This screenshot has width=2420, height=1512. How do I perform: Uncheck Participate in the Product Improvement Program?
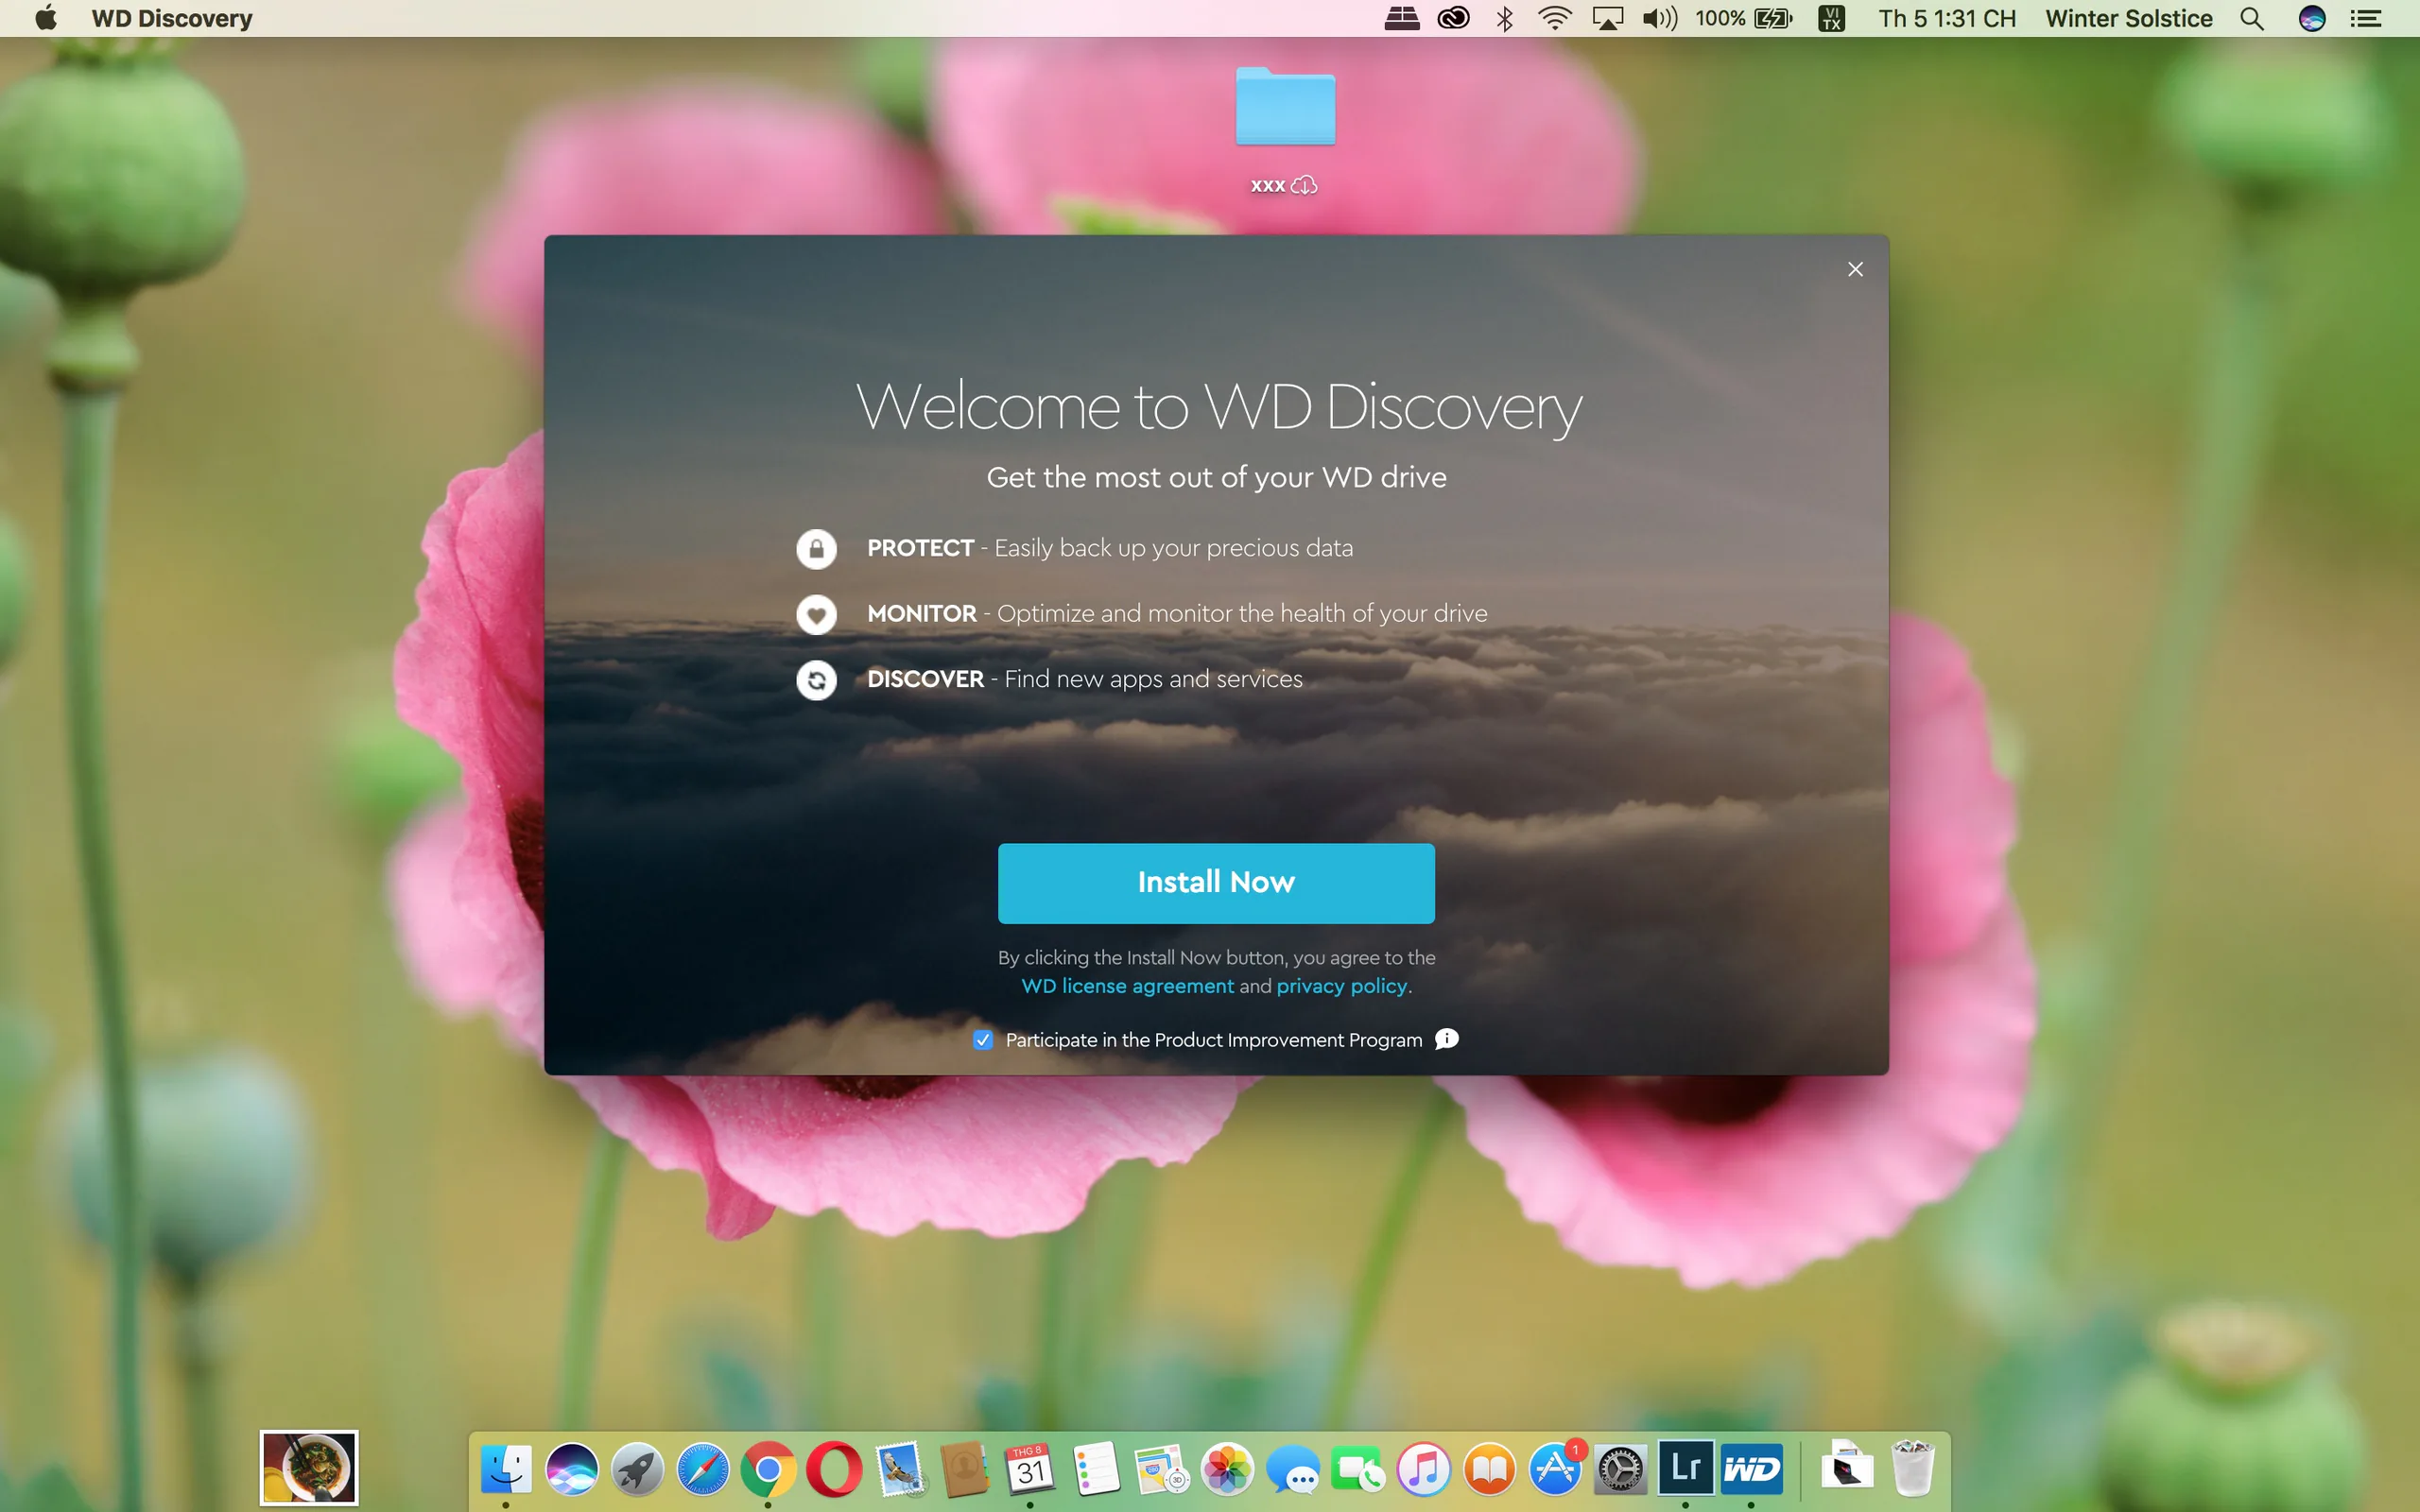983,1040
